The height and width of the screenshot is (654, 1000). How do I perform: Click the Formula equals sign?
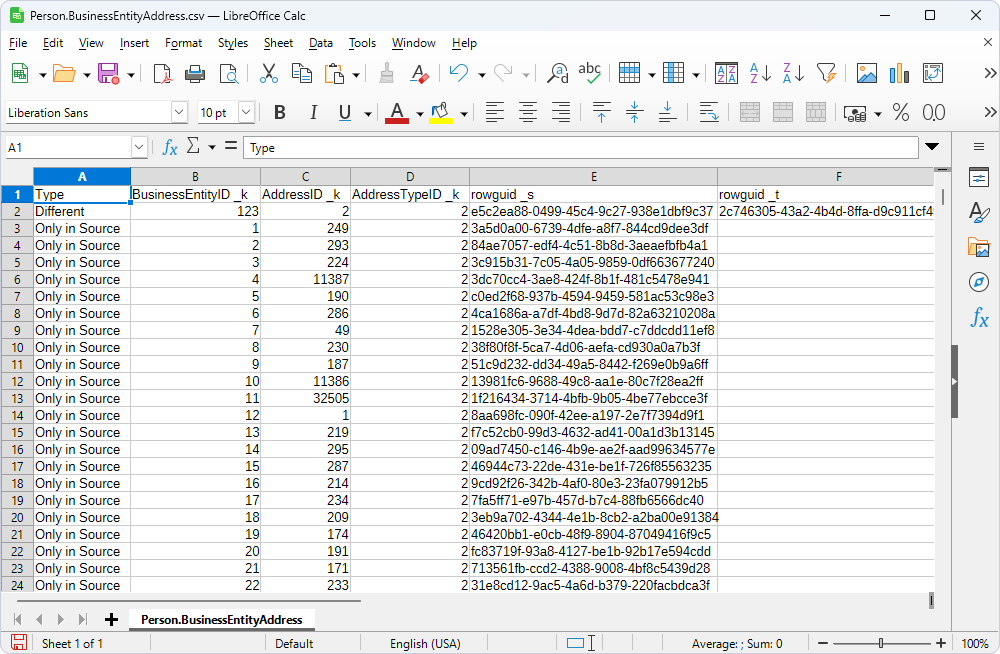coord(231,147)
